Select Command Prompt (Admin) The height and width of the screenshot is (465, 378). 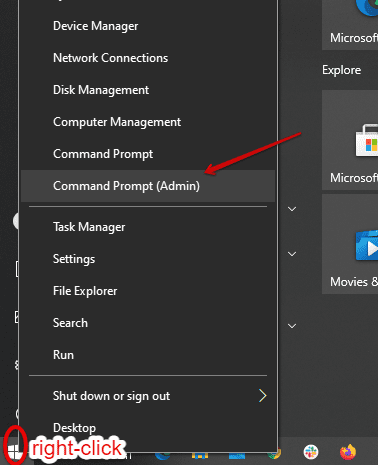tap(148, 186)
